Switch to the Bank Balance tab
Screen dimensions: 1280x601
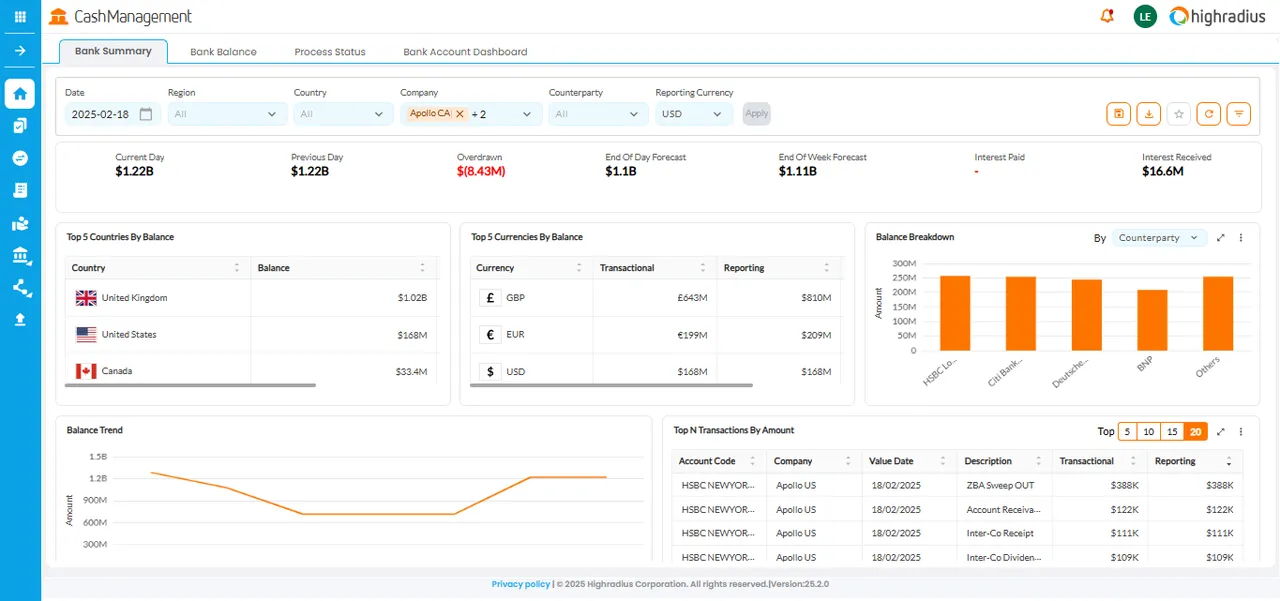[x=223, y=52]
